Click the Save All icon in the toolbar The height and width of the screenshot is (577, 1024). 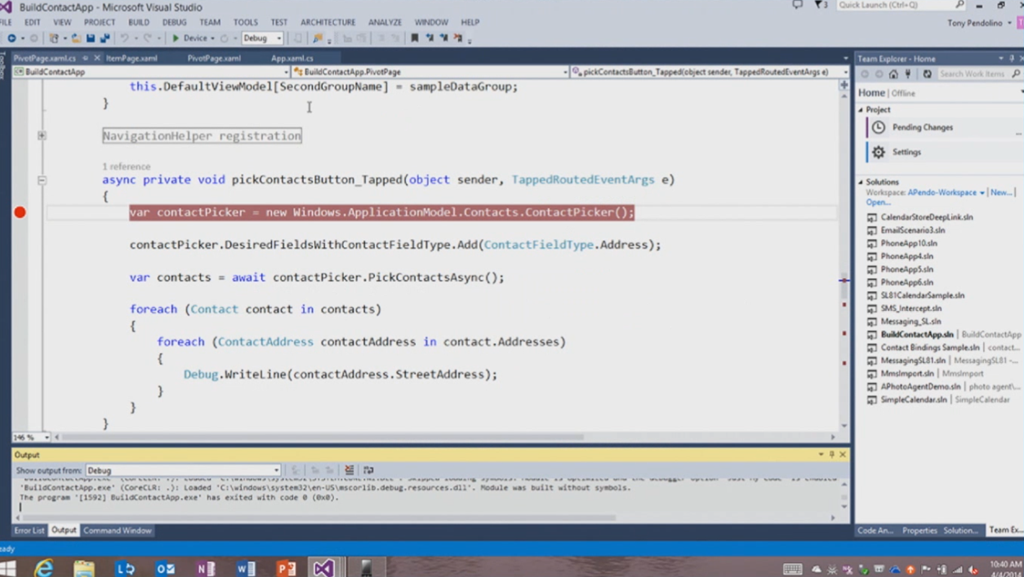[x=104, y=39]
